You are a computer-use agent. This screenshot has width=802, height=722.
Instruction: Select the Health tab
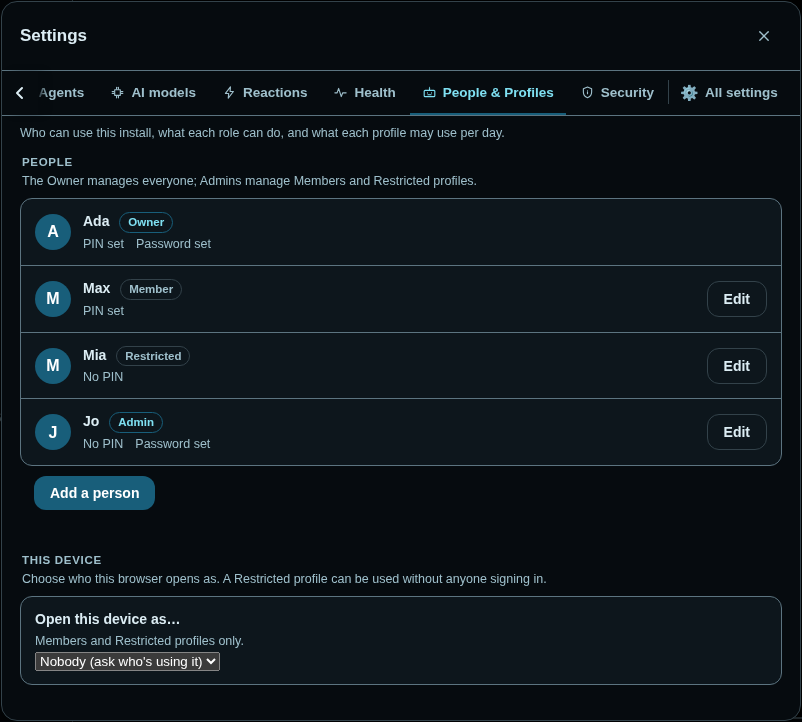pyautogui.click(x=365, y=93)
